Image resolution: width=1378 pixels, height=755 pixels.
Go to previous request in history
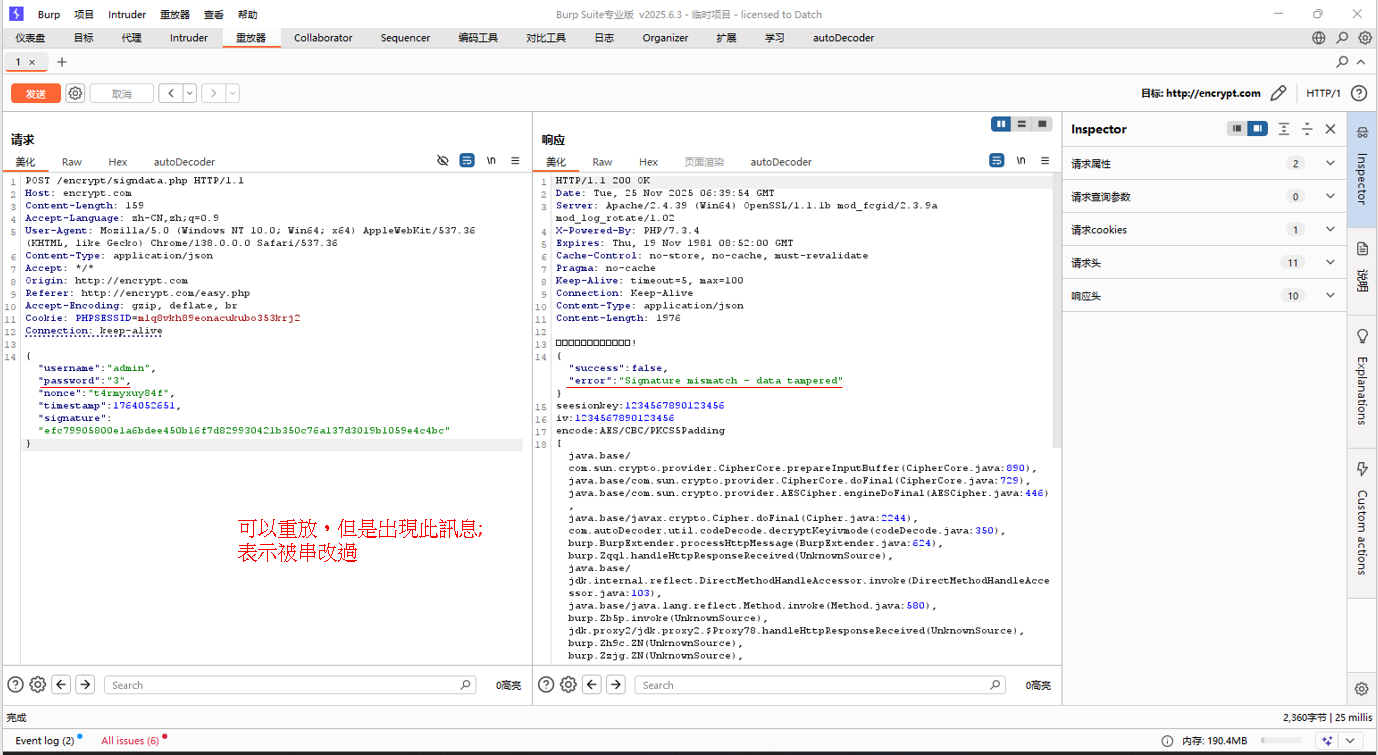pyautogui.click(x=171, y=93)
